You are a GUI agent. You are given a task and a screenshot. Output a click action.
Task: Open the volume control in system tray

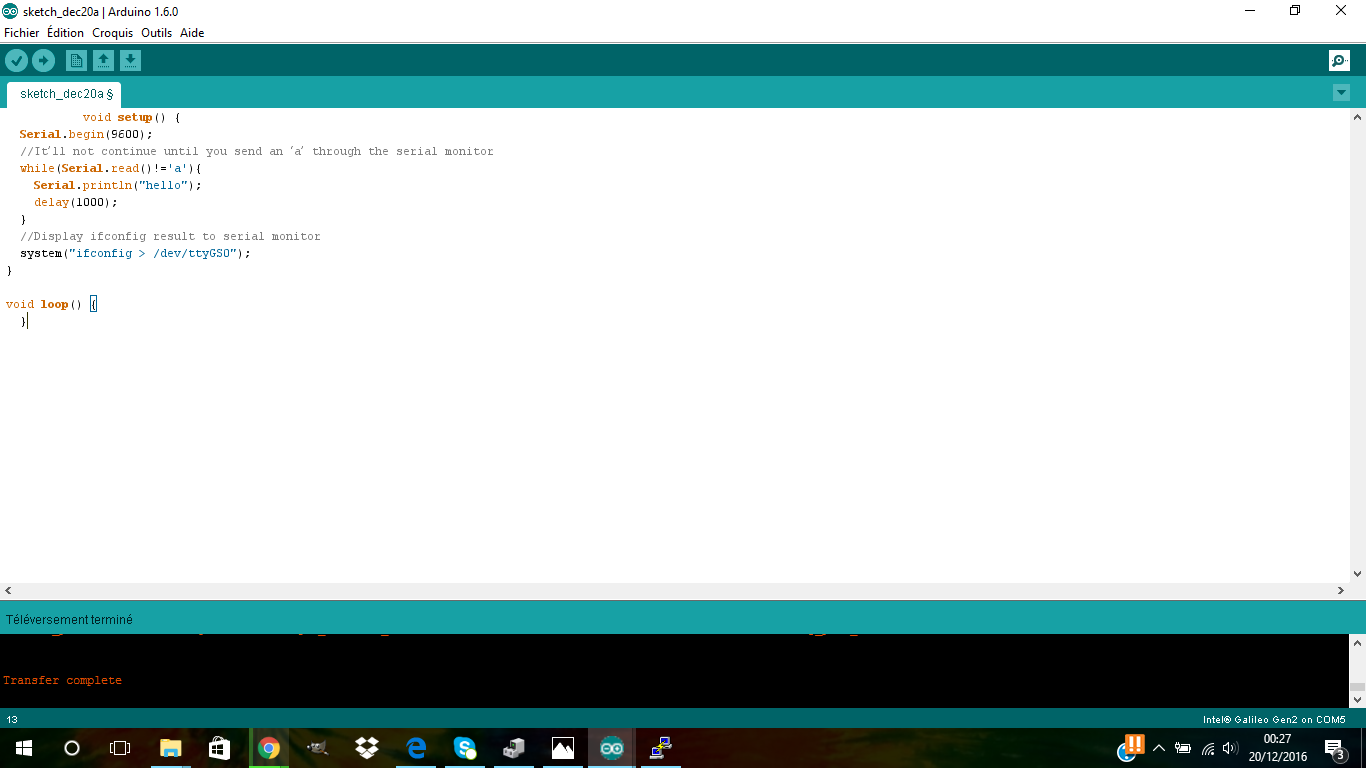(x=1230, y=748)
